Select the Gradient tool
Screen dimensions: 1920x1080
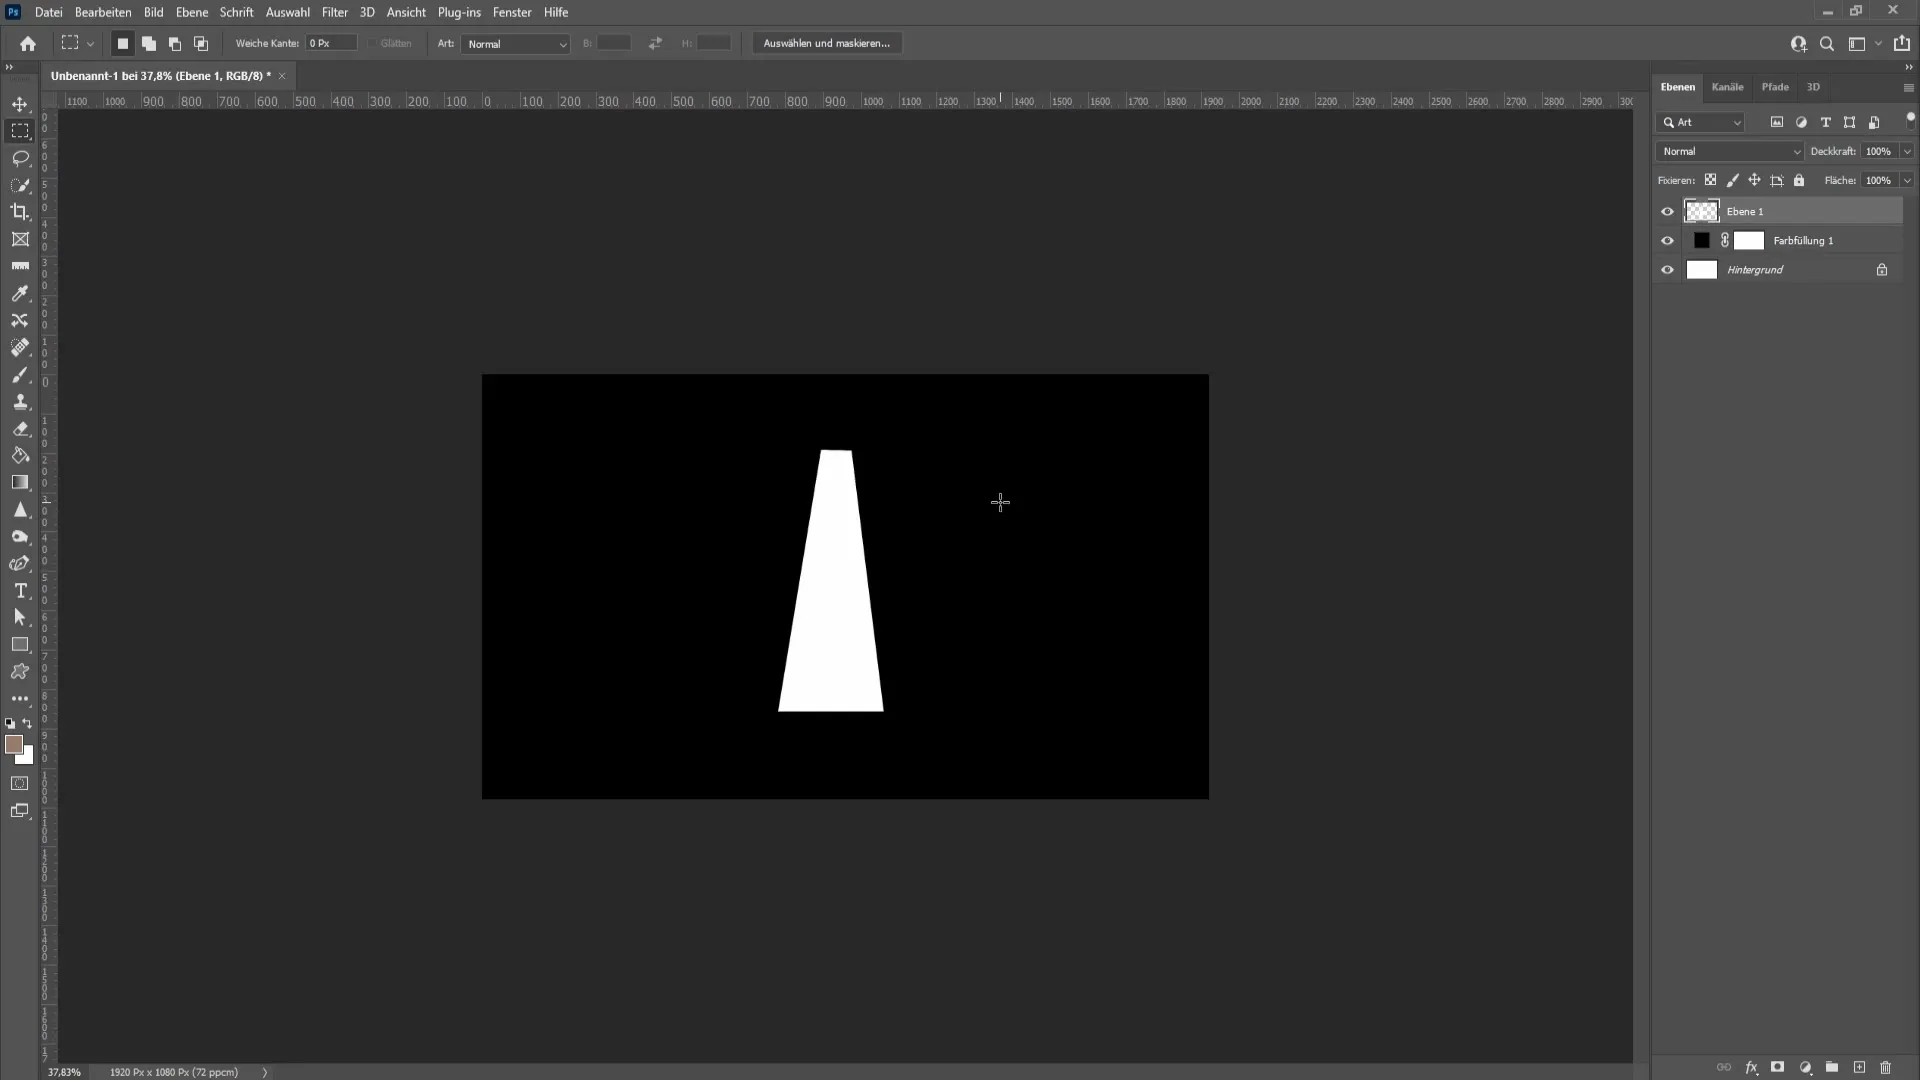20,481
